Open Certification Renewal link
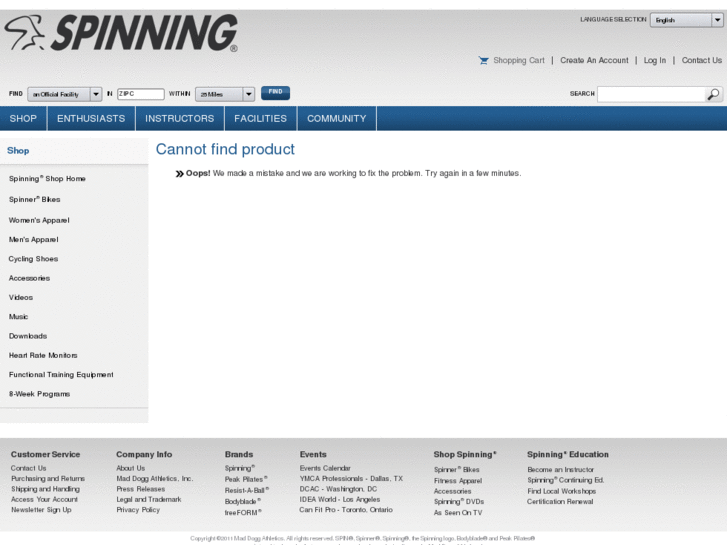Screen dimensions: 727x545 (x=560, y=501)
